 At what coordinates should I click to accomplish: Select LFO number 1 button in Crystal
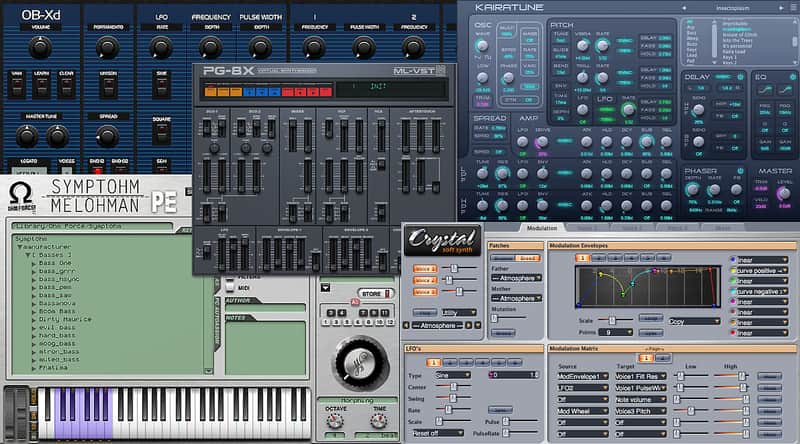(x=433, y=362)
